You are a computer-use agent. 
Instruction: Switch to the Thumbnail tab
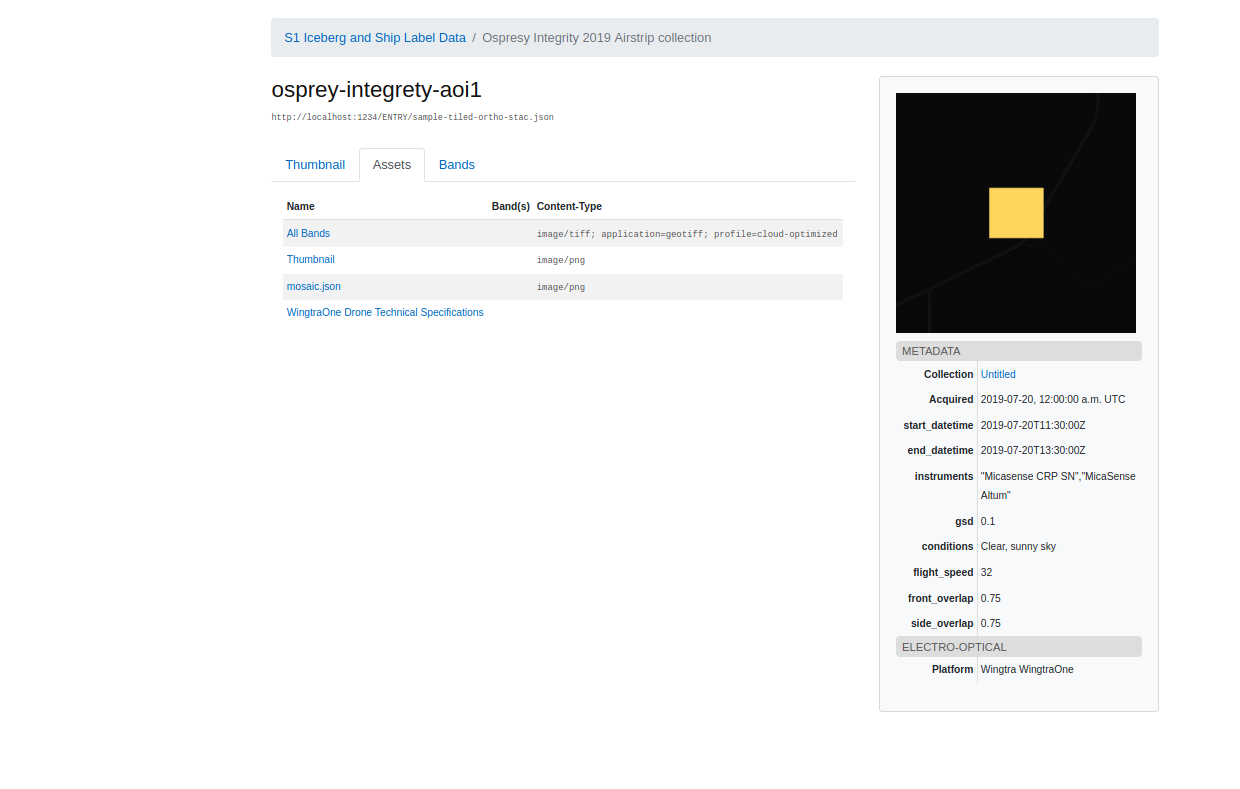pos(315,164)
